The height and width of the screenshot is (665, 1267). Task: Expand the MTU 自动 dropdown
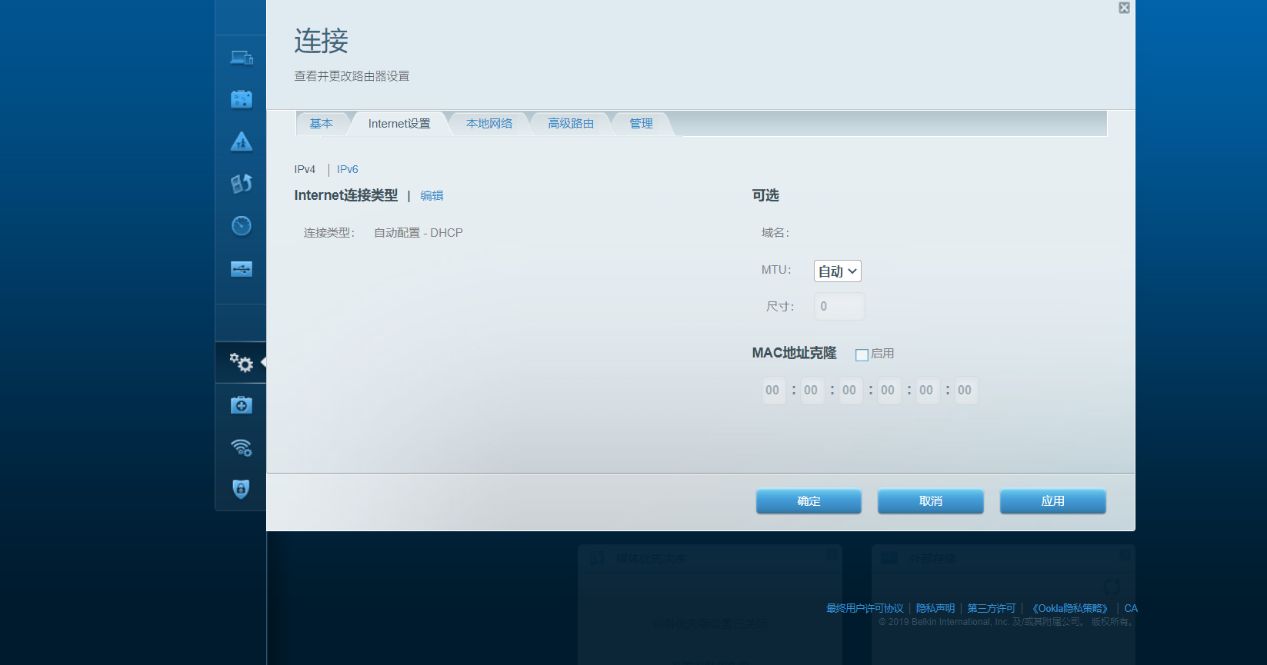837,271
